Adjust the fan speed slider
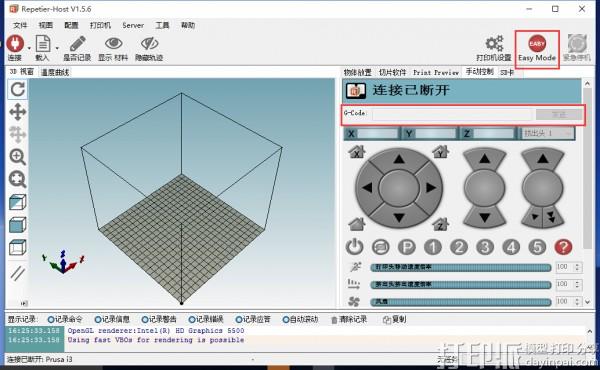 (461, 302)
